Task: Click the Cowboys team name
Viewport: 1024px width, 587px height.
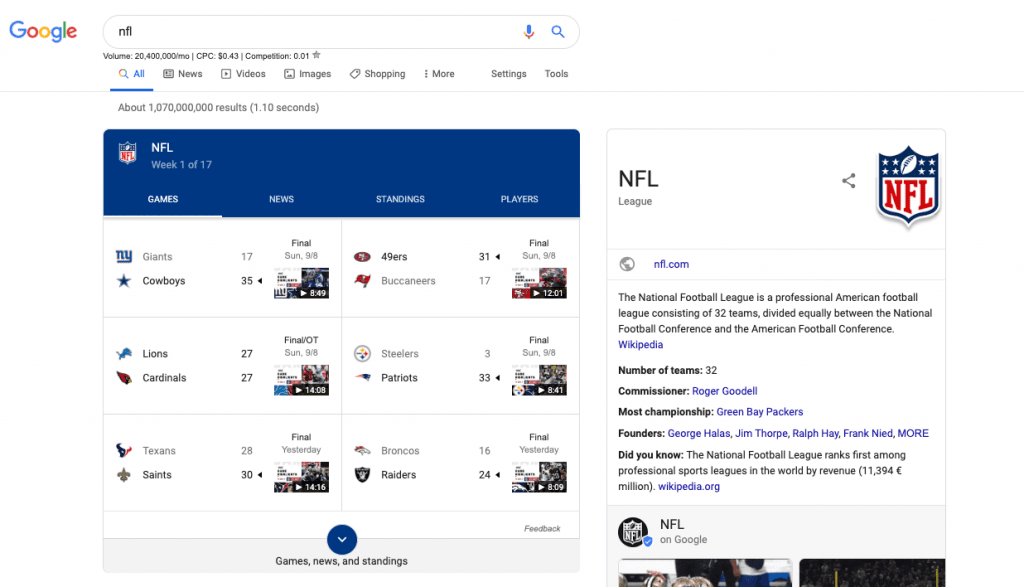Action: click(x=164, y=281)
